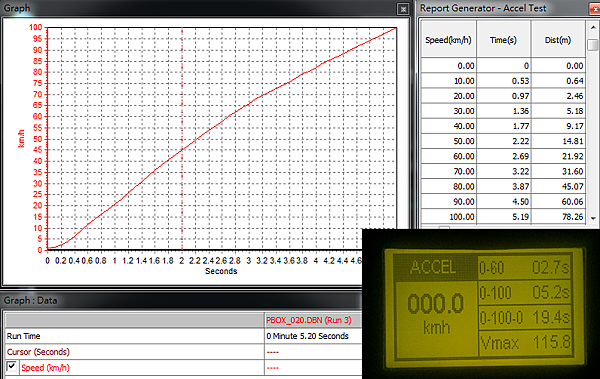Click the report table scrollbar down arrow
The image size is (600, 379).
pyautogui.click(x=593, y=218)
